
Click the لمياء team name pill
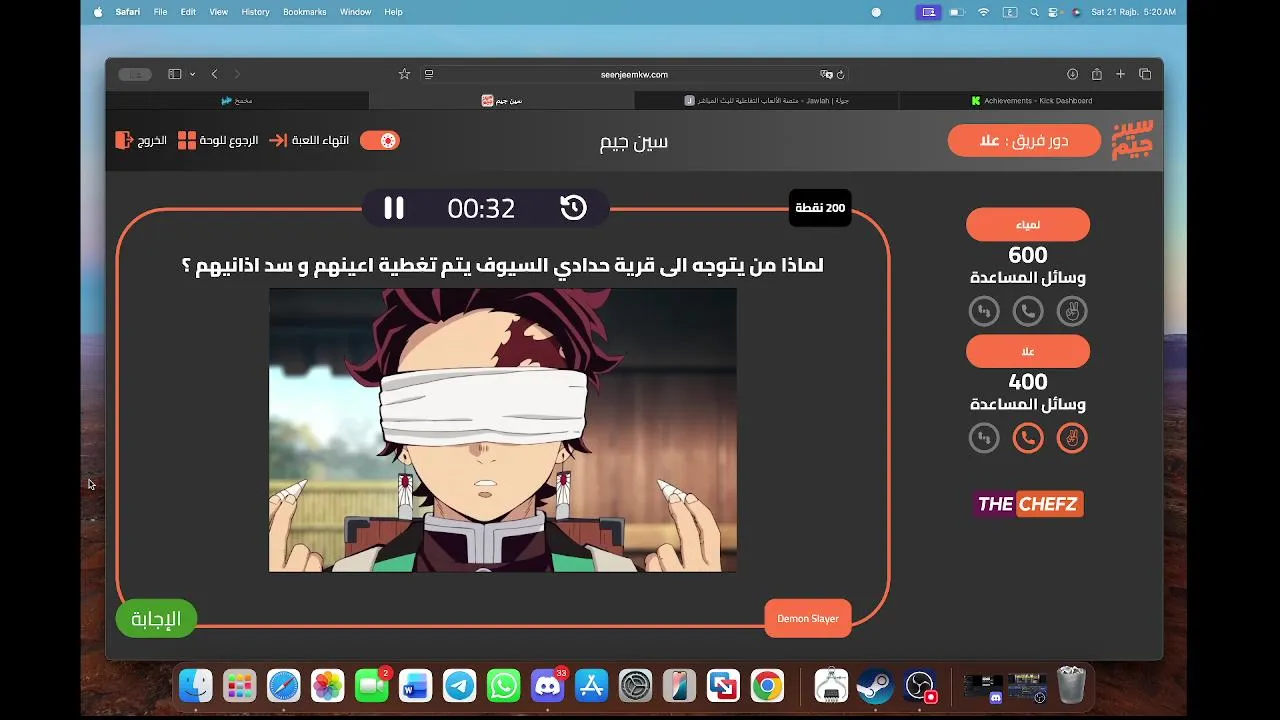coord(1028,225)
